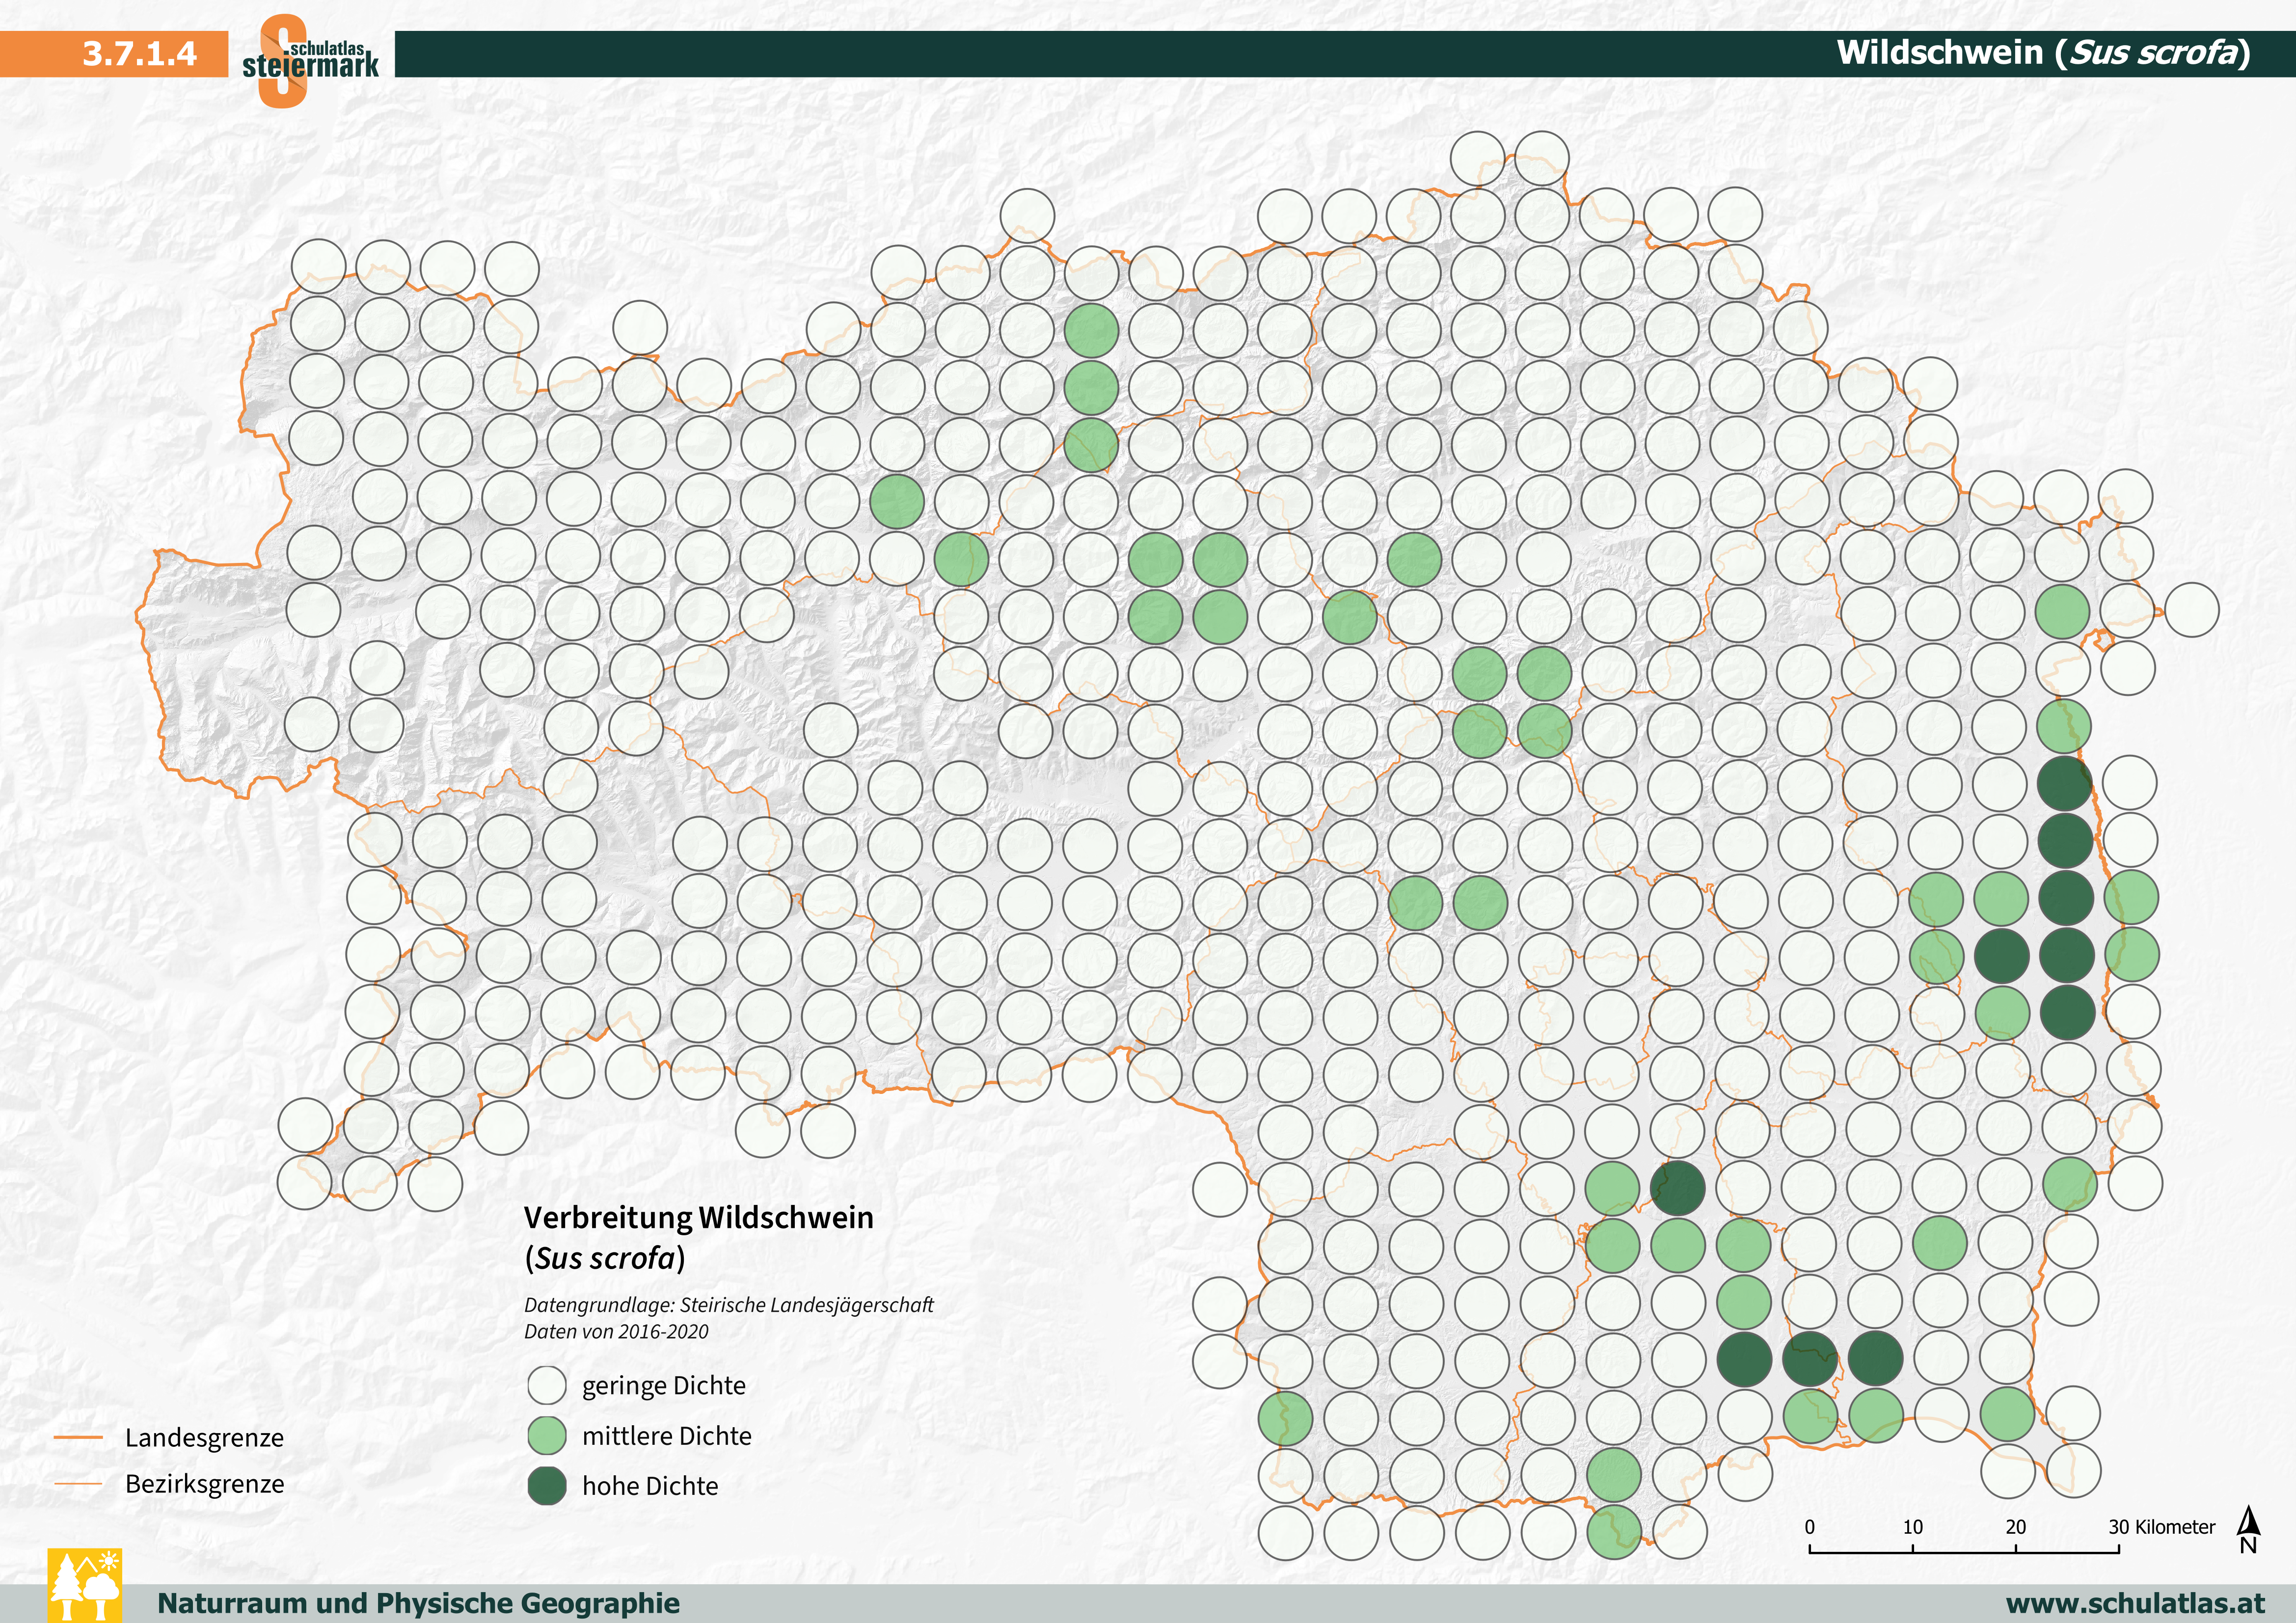Open the www.schulatlas.at link

[x=2135, y=1603]
